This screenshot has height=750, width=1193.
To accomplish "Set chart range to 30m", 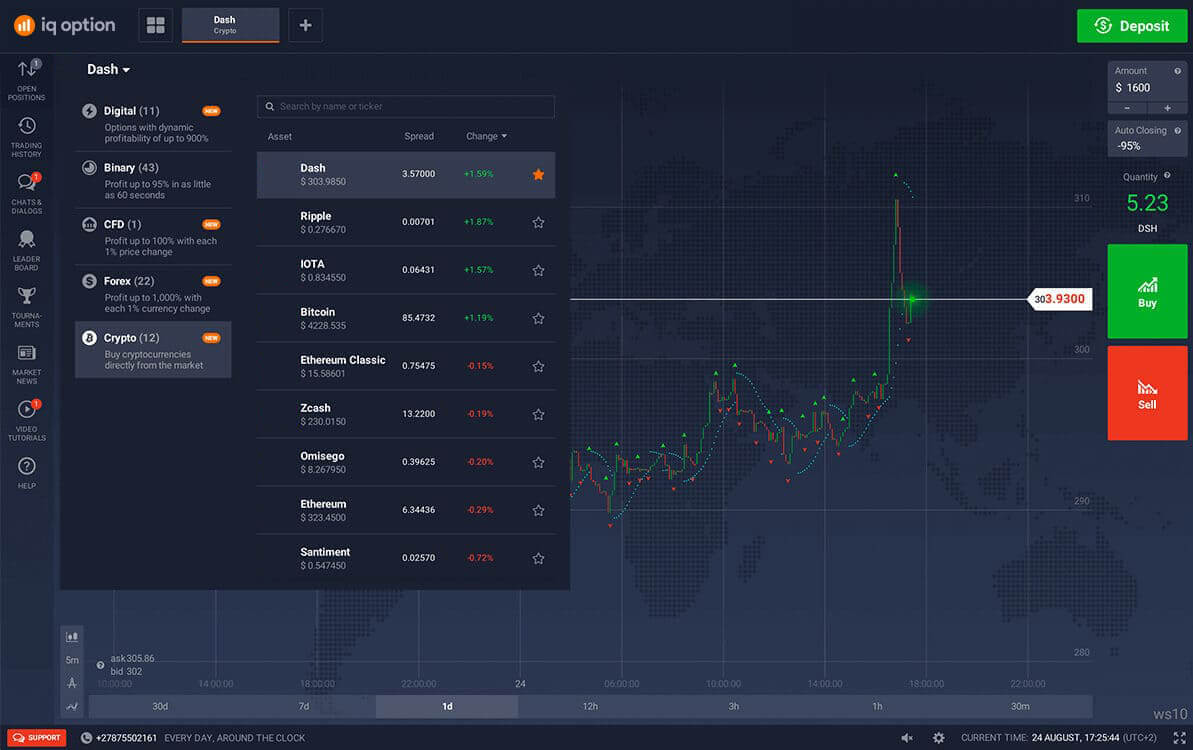I will pyautogui.click(x=1020, y=707).
